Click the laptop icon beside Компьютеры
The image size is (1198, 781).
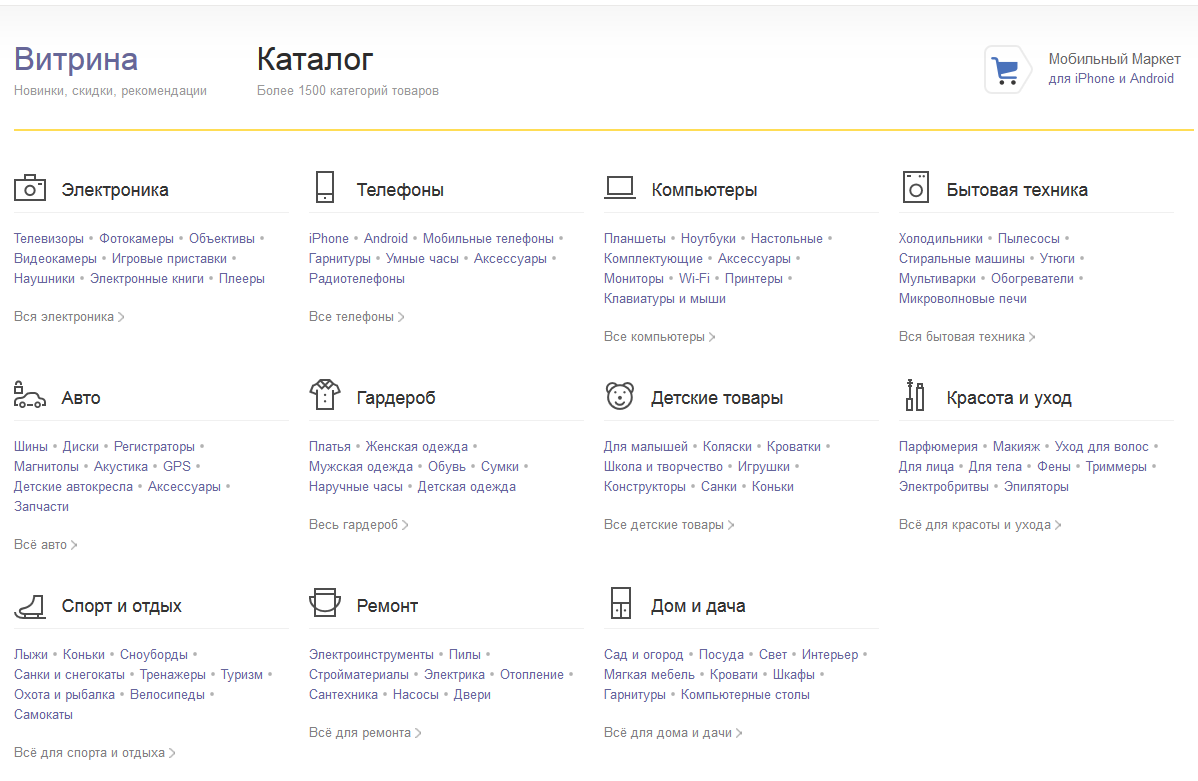pyautogui.click(x=620, y=187)
